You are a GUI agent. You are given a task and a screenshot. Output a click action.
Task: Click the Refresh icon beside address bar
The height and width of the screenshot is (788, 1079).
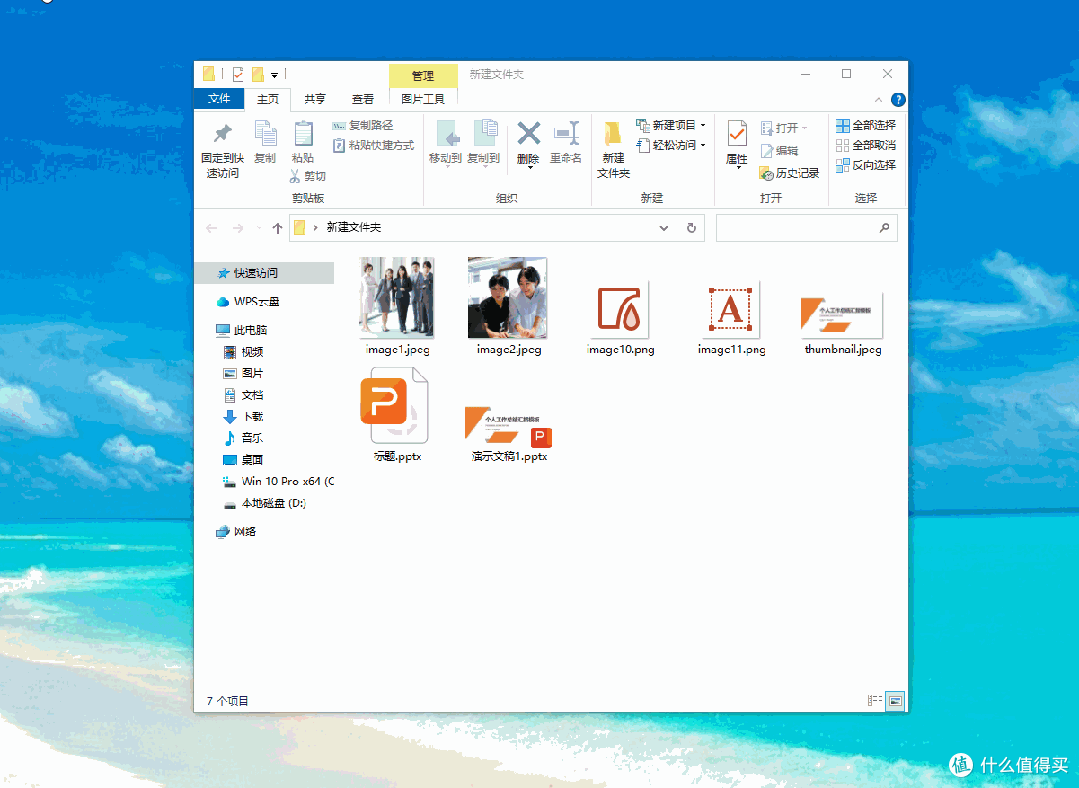click(691, 228)
